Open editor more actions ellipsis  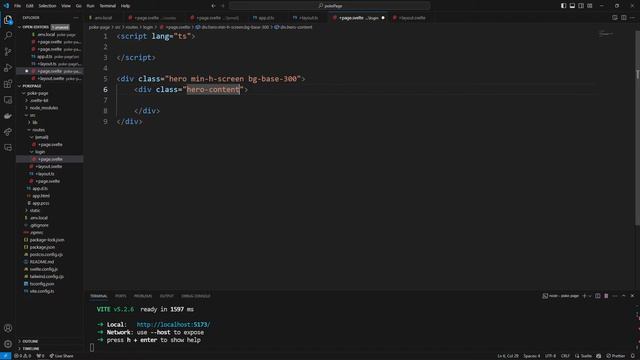[x=632, y=18]
